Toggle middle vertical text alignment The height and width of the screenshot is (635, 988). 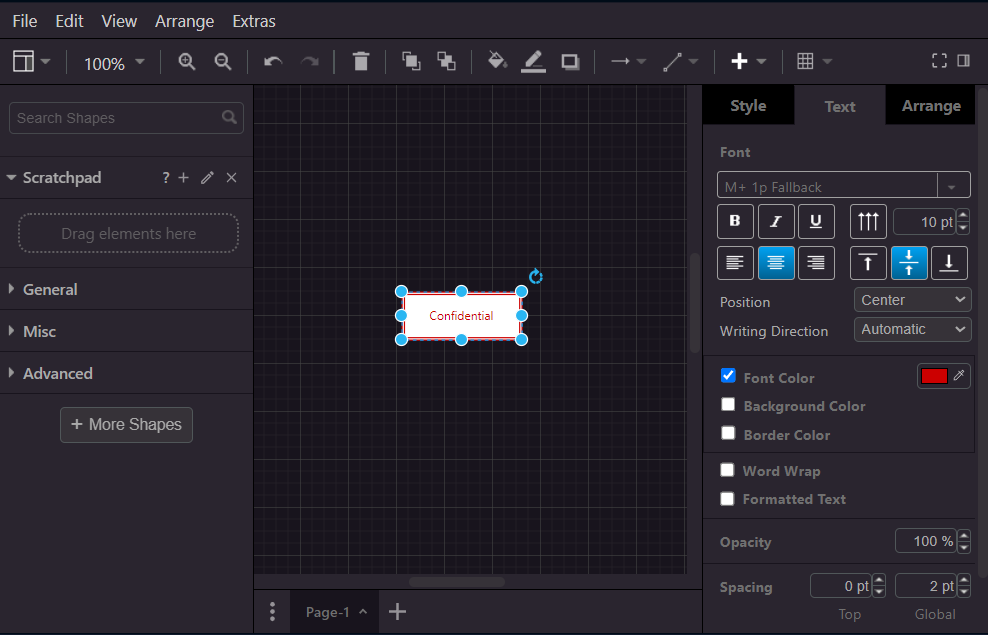(x=909, y=263)
